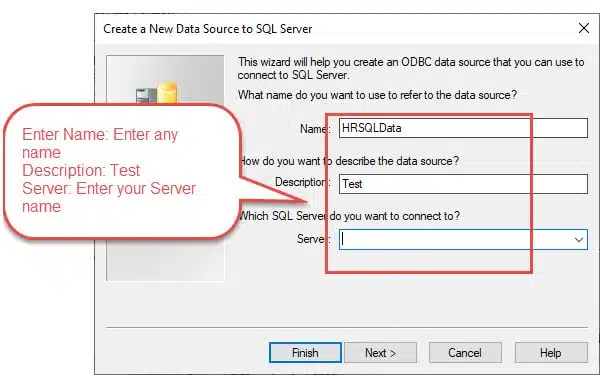Click the Description field containing Test
This screenshot has height=375, width=600.
click(463, 184)
